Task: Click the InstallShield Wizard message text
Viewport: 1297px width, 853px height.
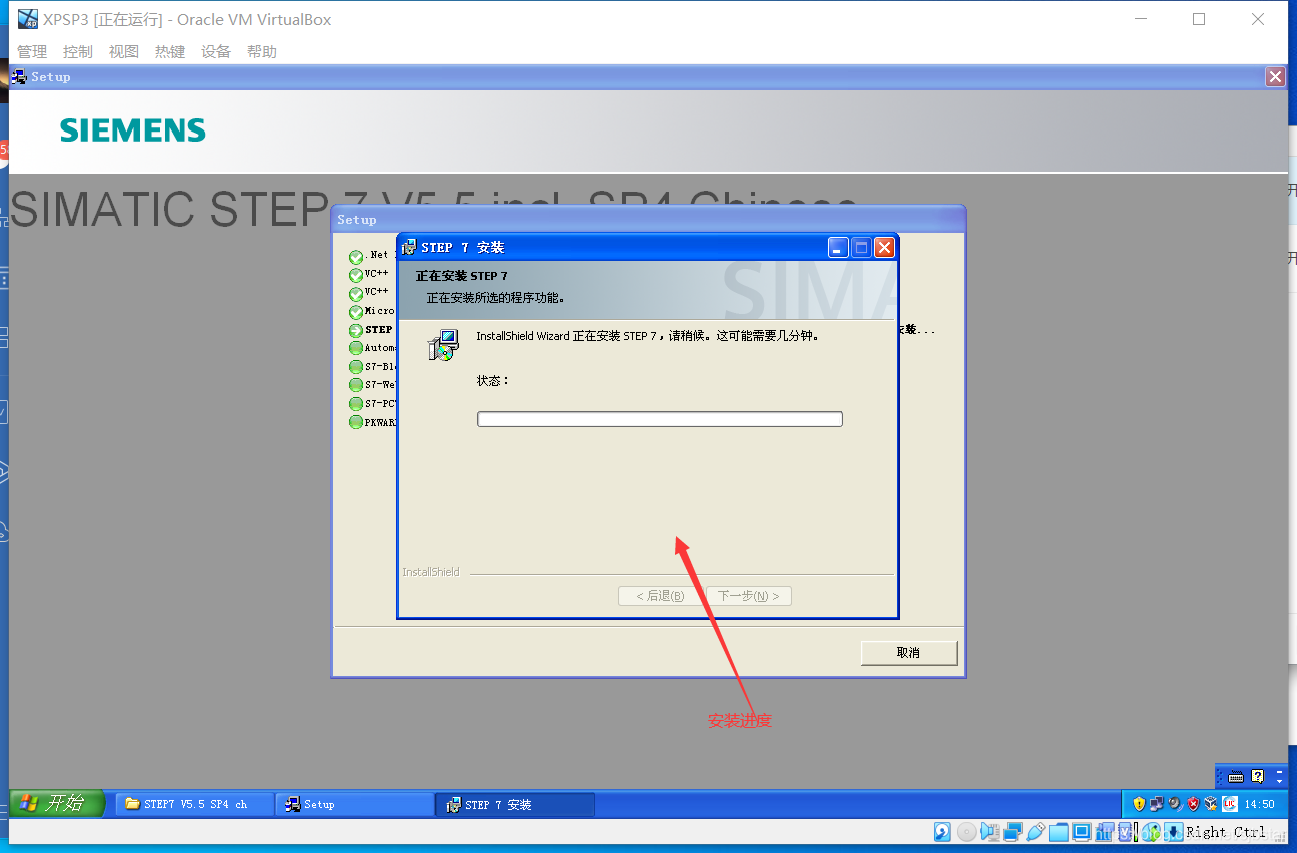Action: (x=648, y=336)
